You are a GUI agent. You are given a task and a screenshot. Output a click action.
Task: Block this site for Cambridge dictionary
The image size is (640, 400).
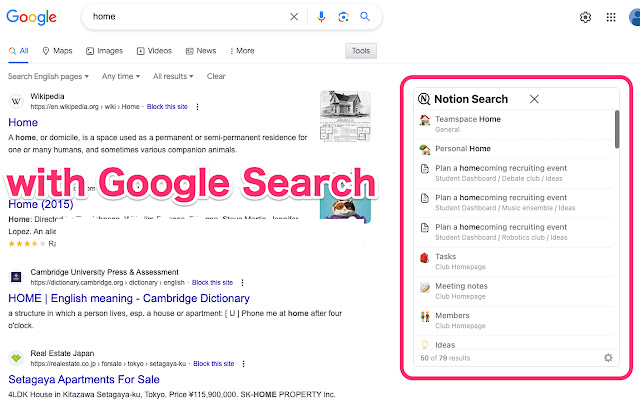(212, 282)
